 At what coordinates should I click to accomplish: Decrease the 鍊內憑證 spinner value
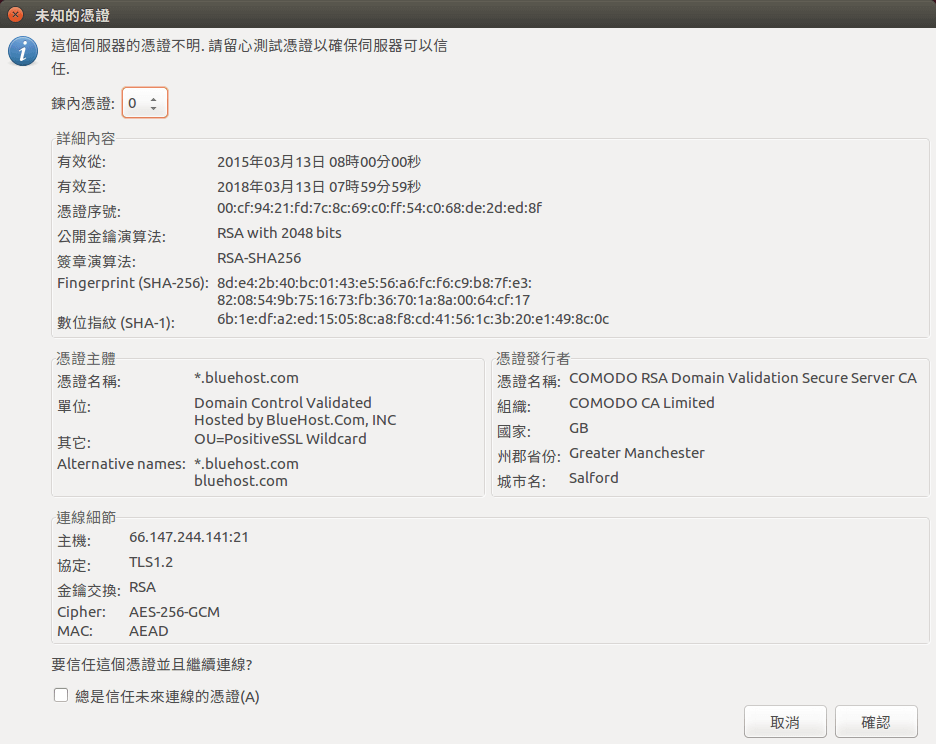153,108
